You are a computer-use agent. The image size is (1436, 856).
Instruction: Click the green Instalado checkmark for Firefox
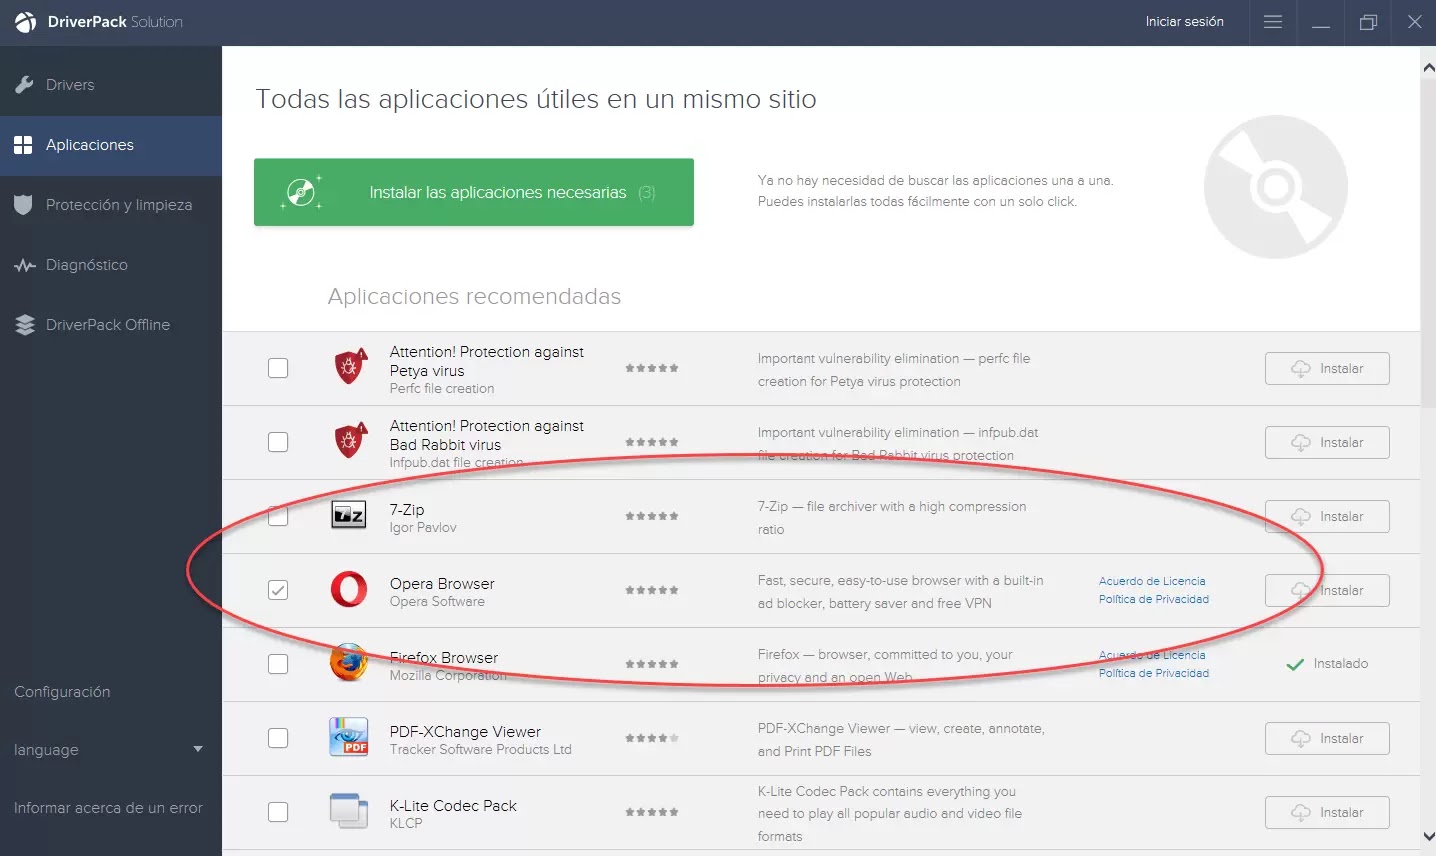coord(1295,664)
